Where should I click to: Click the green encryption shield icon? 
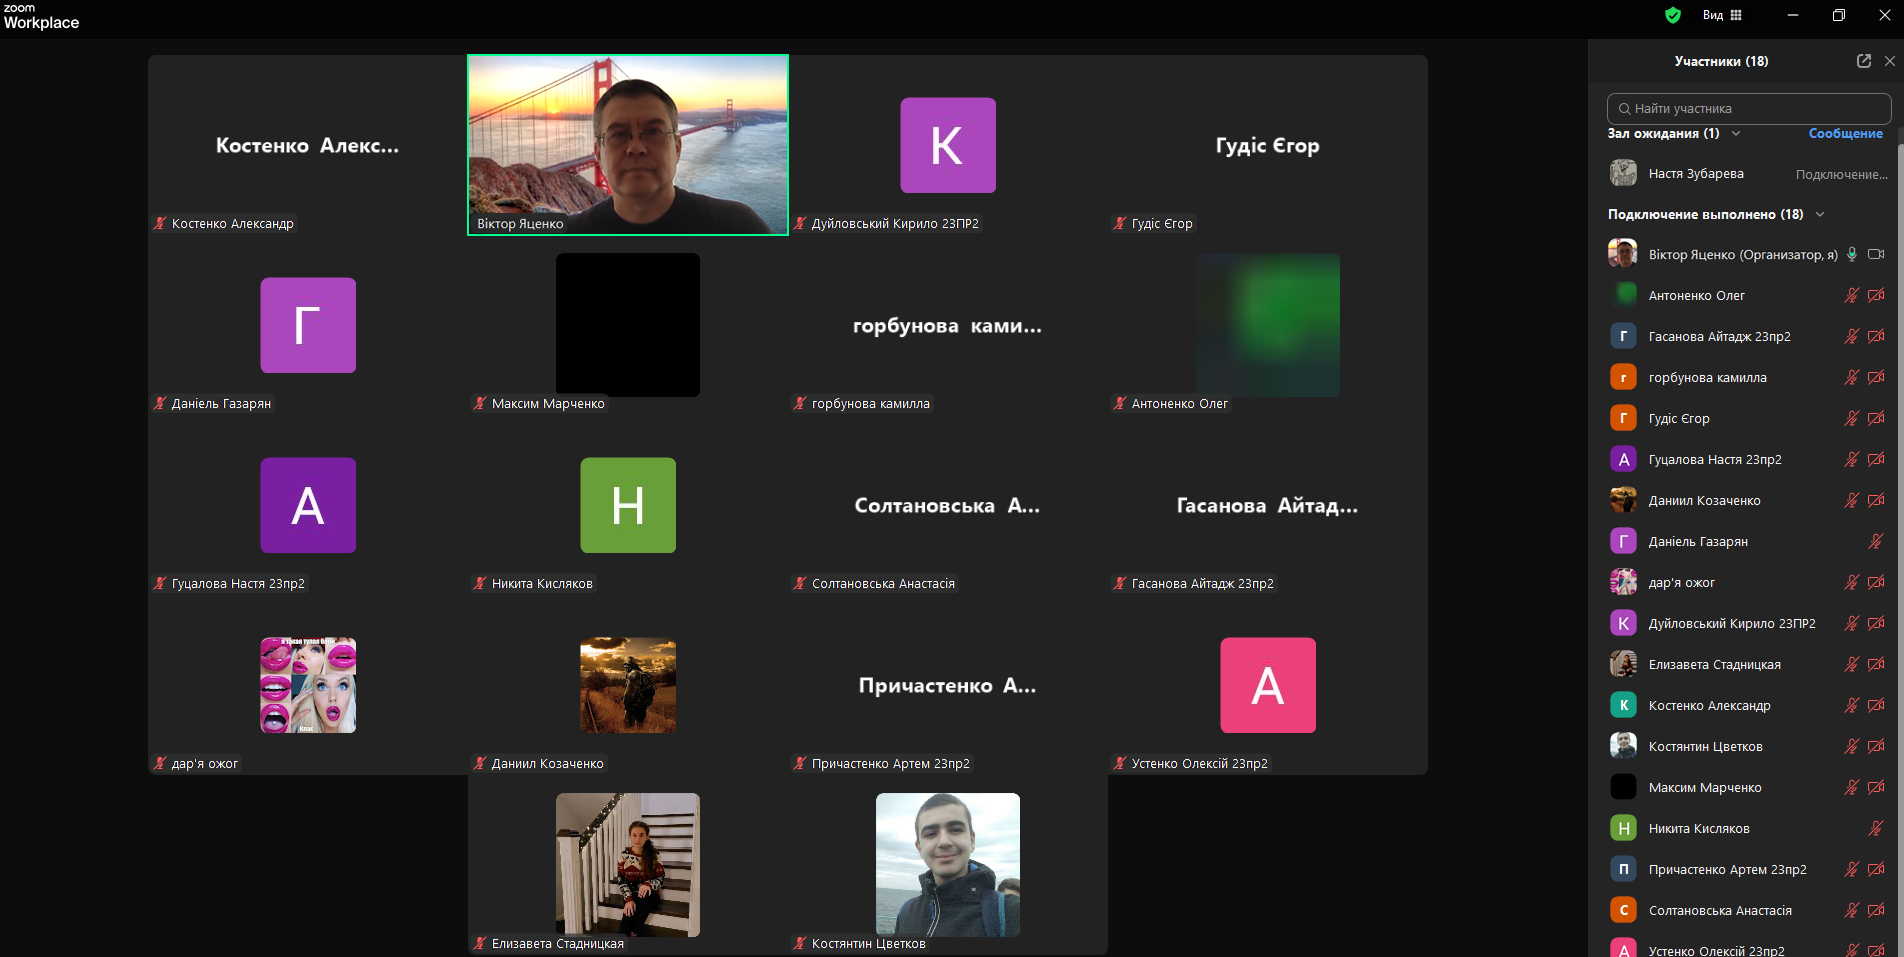[x=1673, y=15]
